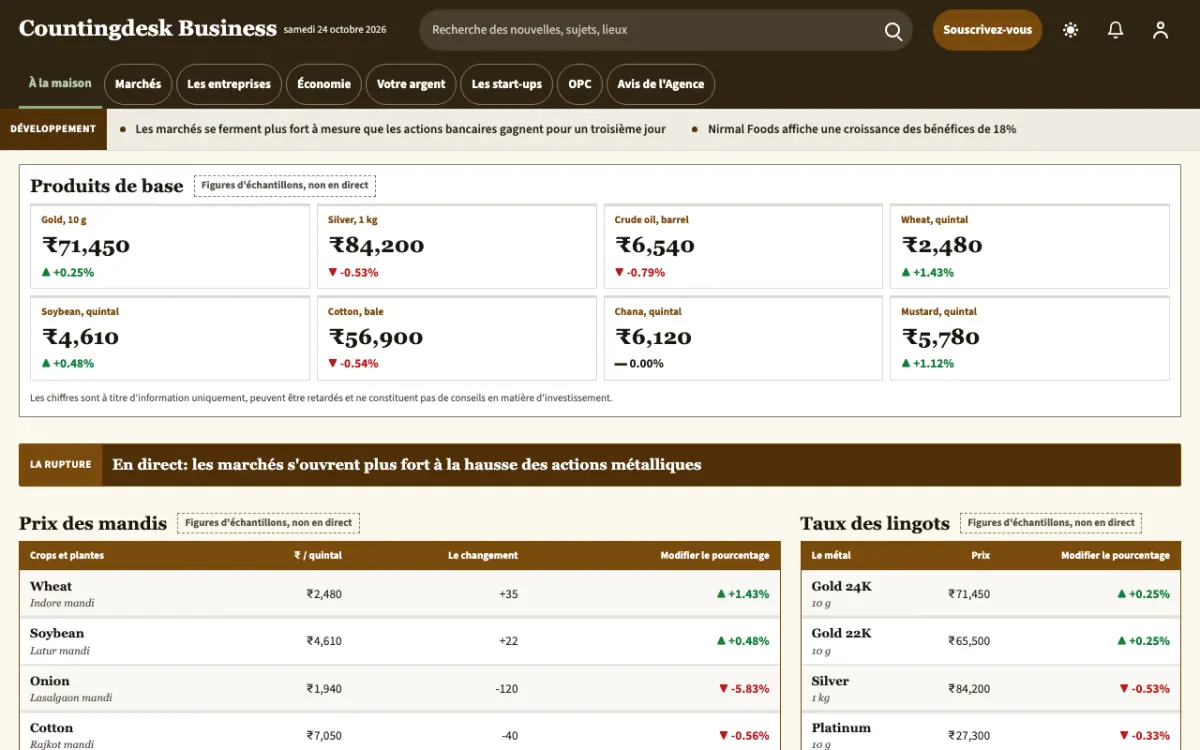Select the À la maison tab
Screen dimensions: 1200x750
click(60, 84)
